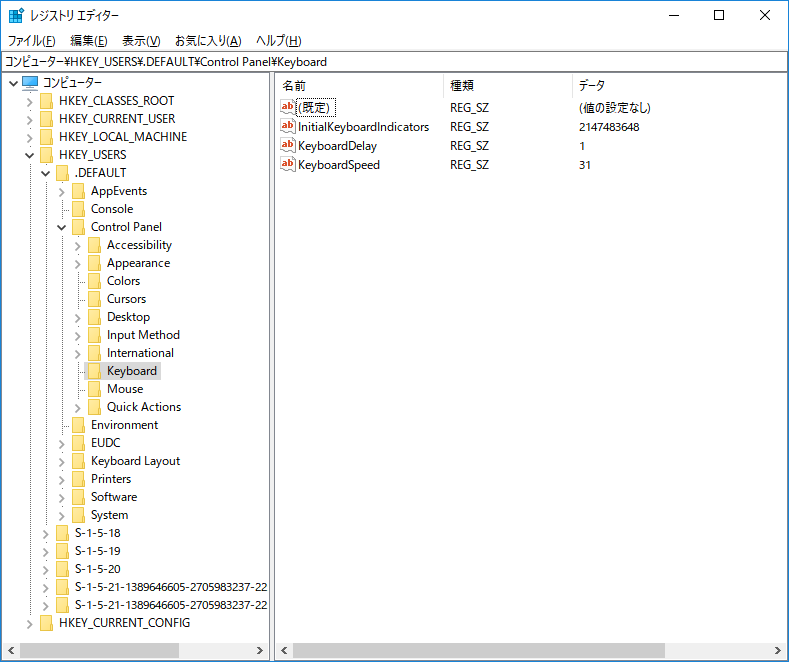Expand the Keyboard Layout key
The image size is (789, 662).
click(62, 462)
